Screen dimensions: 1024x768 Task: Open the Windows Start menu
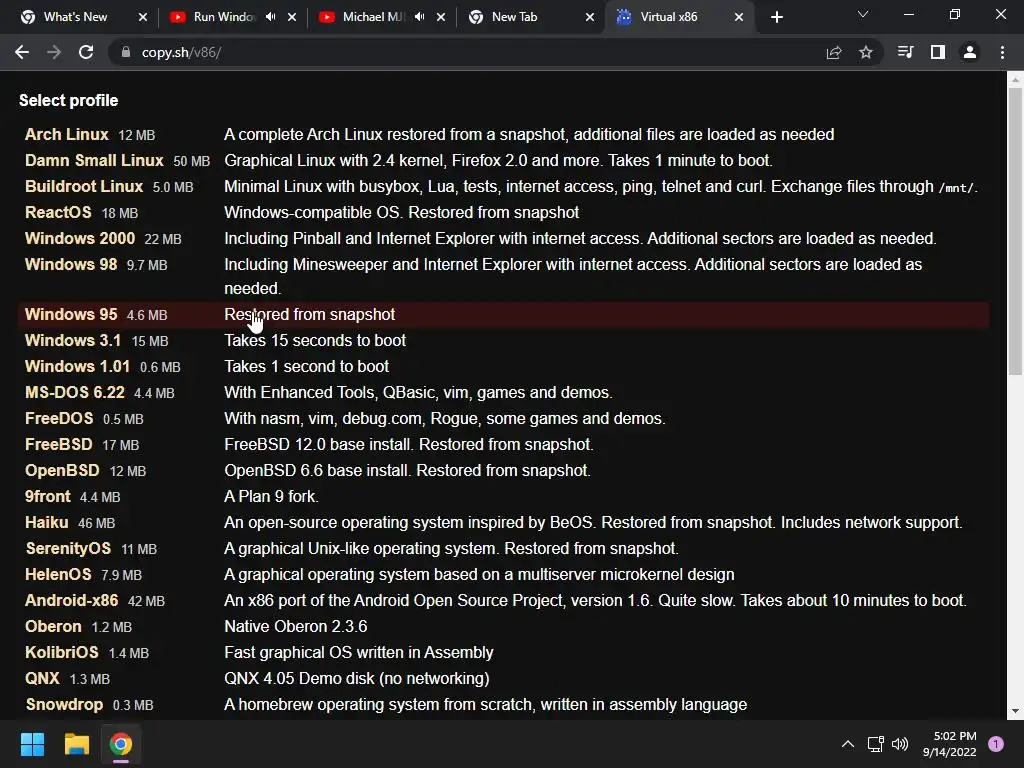[32, 744]
